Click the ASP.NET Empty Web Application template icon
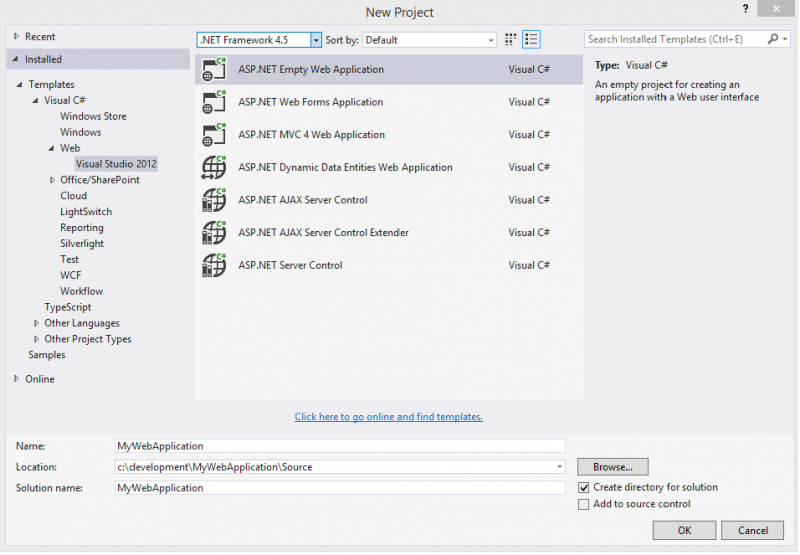This screenshot has height=555, width=800. pyautogui.click(x=214, y=69)
